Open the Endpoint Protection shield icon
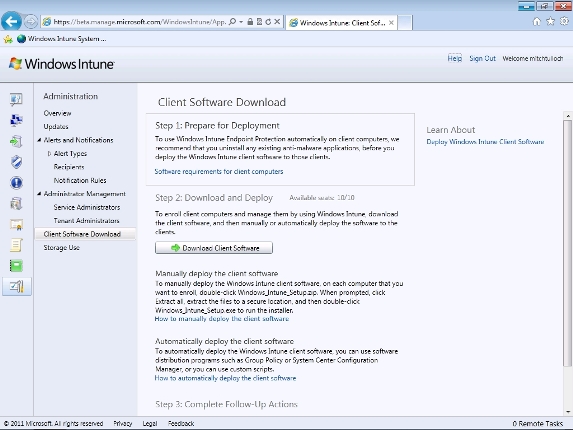Image resolution: width=573 pixels, height=430 pixels. tap(16, 162)
